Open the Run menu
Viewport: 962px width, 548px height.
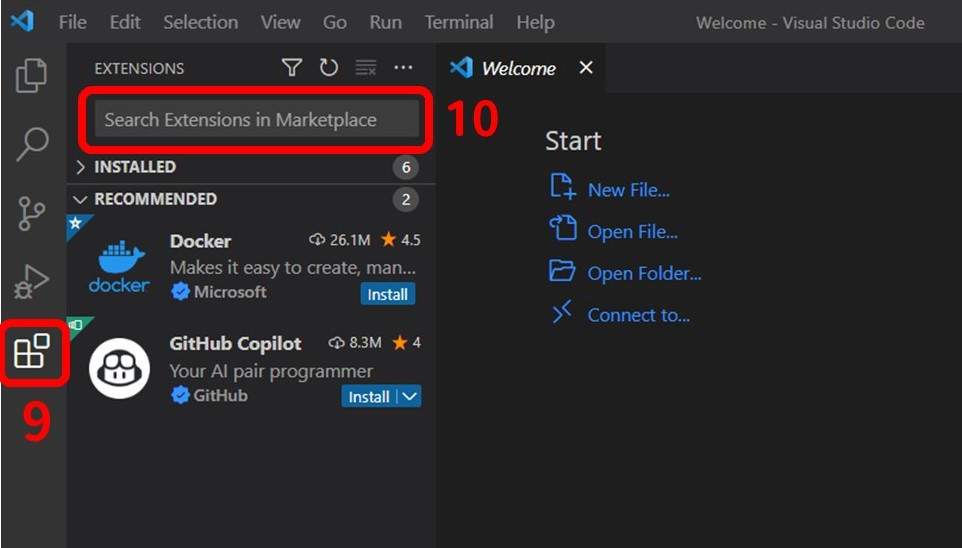coord(385,22)
